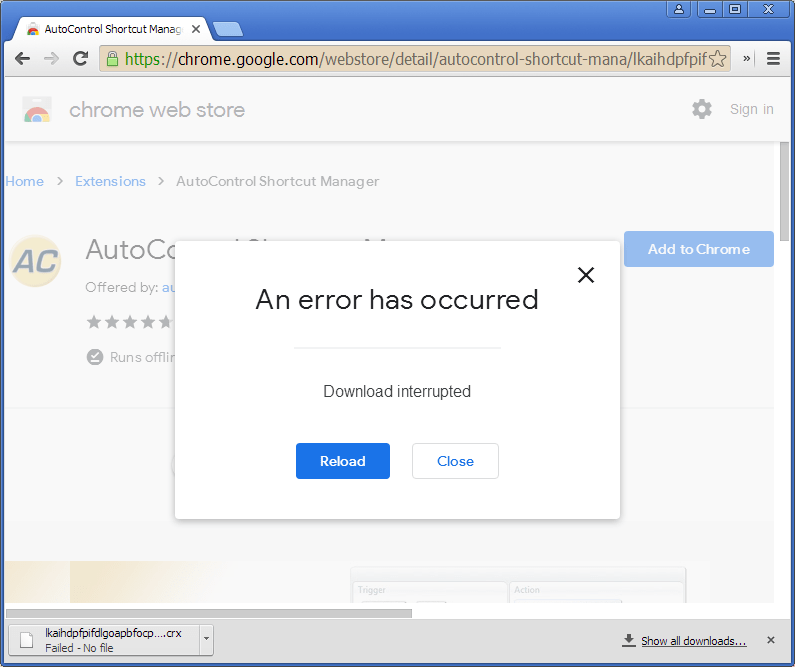Image resolution: width=795 pixels, height=667 pixels.
Task: Reload the page with the toolbar refresh icon
Action: pyautogui.click(x=81, y=59)
